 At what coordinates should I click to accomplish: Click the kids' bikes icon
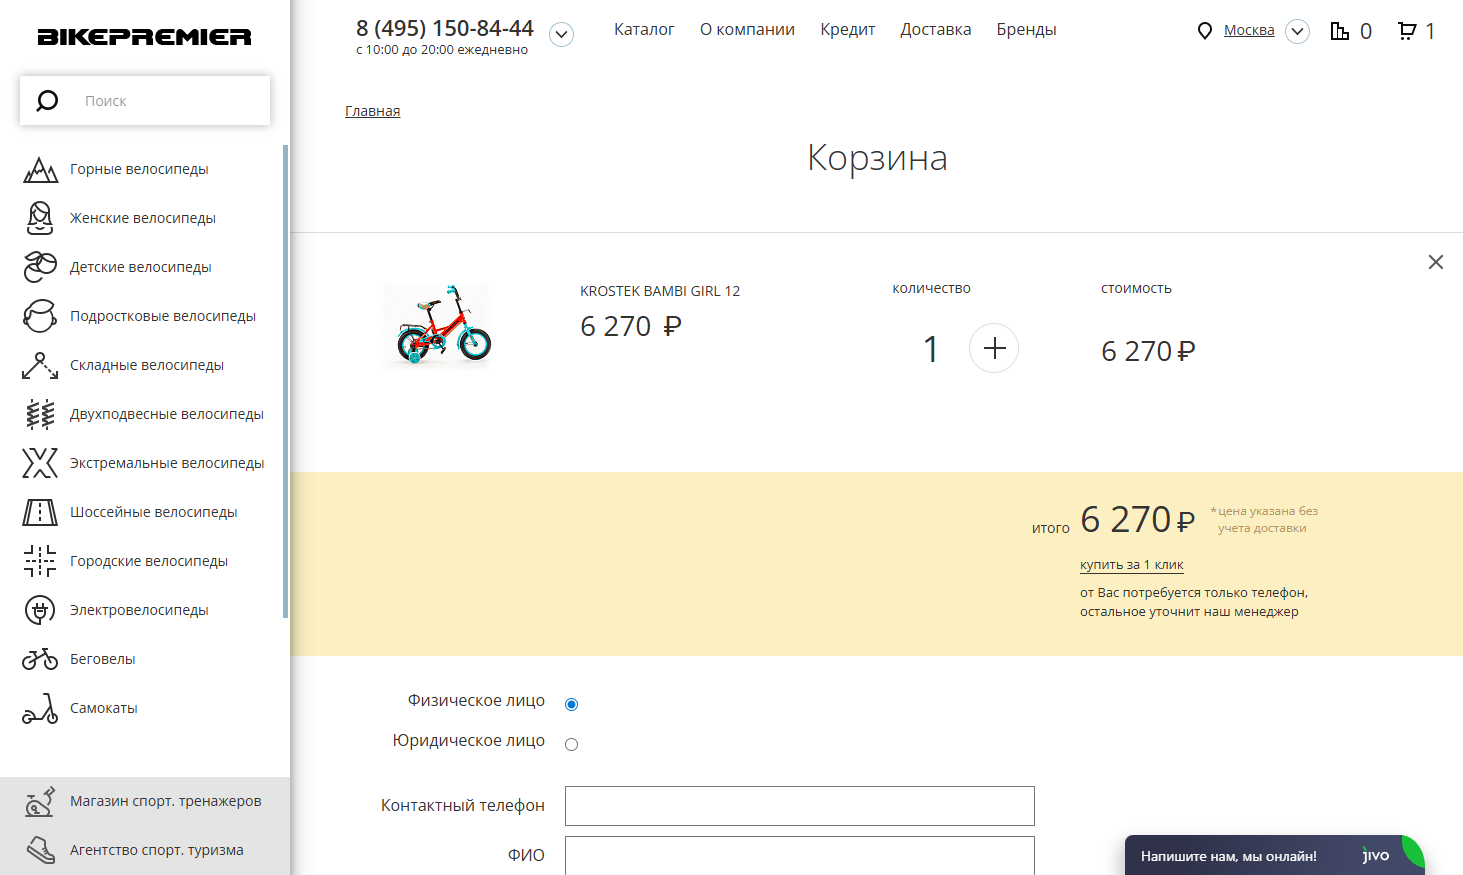[x=40, y=267]
